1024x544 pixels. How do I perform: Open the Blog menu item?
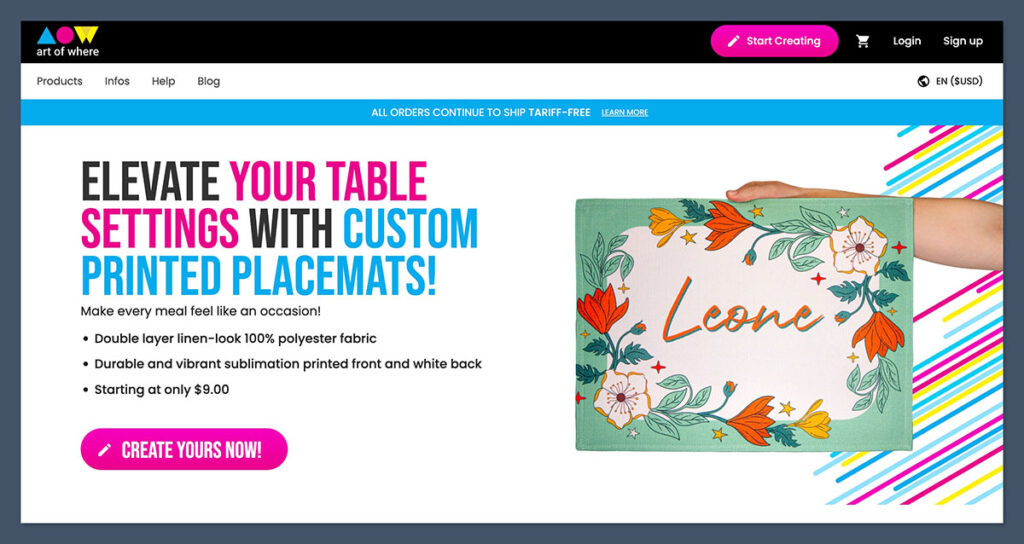pos(209,81)
